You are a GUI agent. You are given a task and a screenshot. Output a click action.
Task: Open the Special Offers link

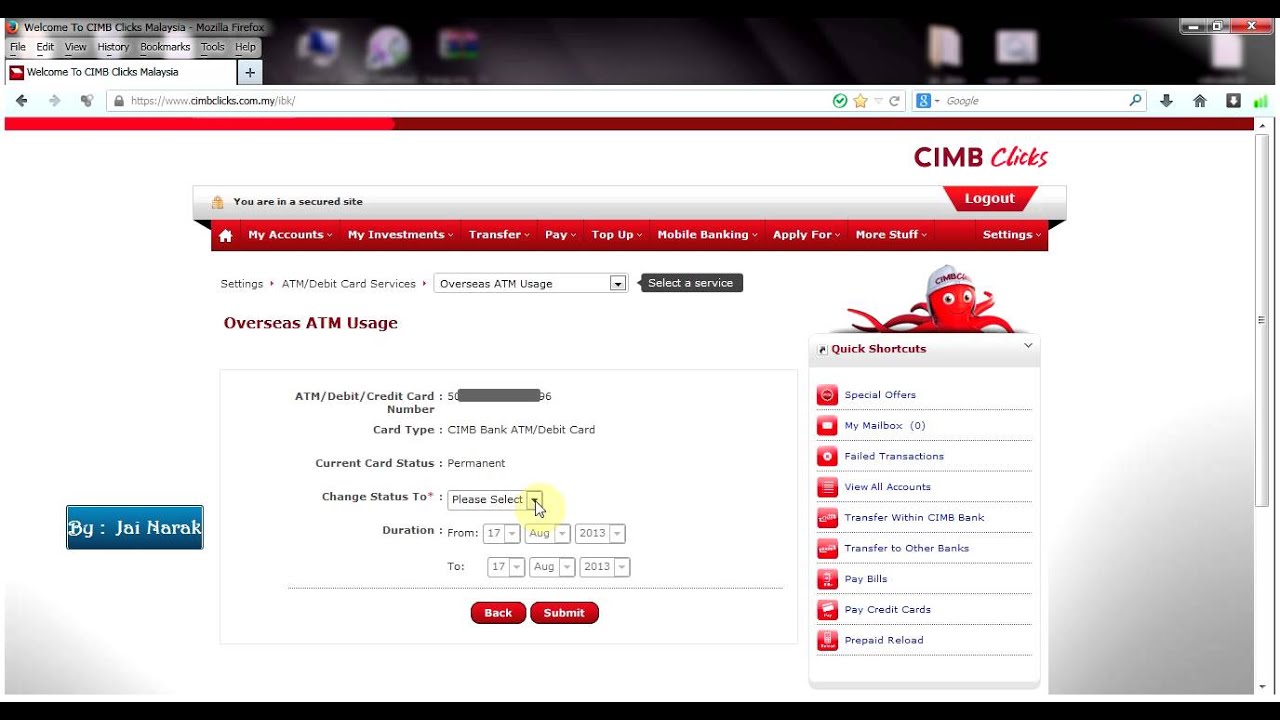(x=880, y=395)
